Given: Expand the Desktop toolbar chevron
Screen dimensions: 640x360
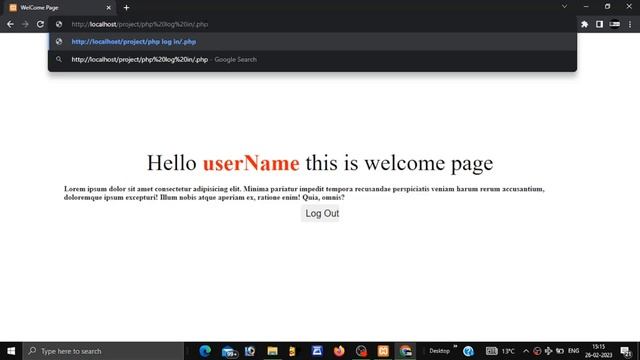Looking at the screenshot, I should [x=455, y=347].
